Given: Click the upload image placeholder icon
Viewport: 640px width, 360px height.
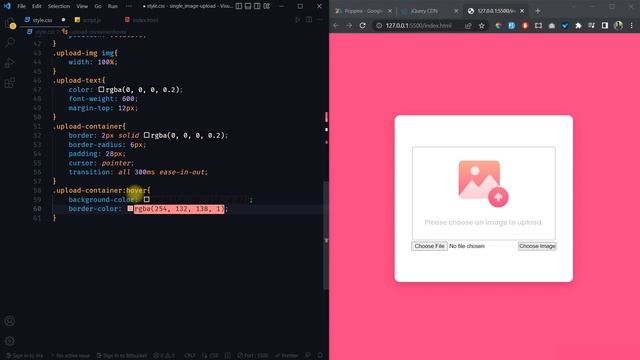Looking at the screenshot, I should point(484,183).
